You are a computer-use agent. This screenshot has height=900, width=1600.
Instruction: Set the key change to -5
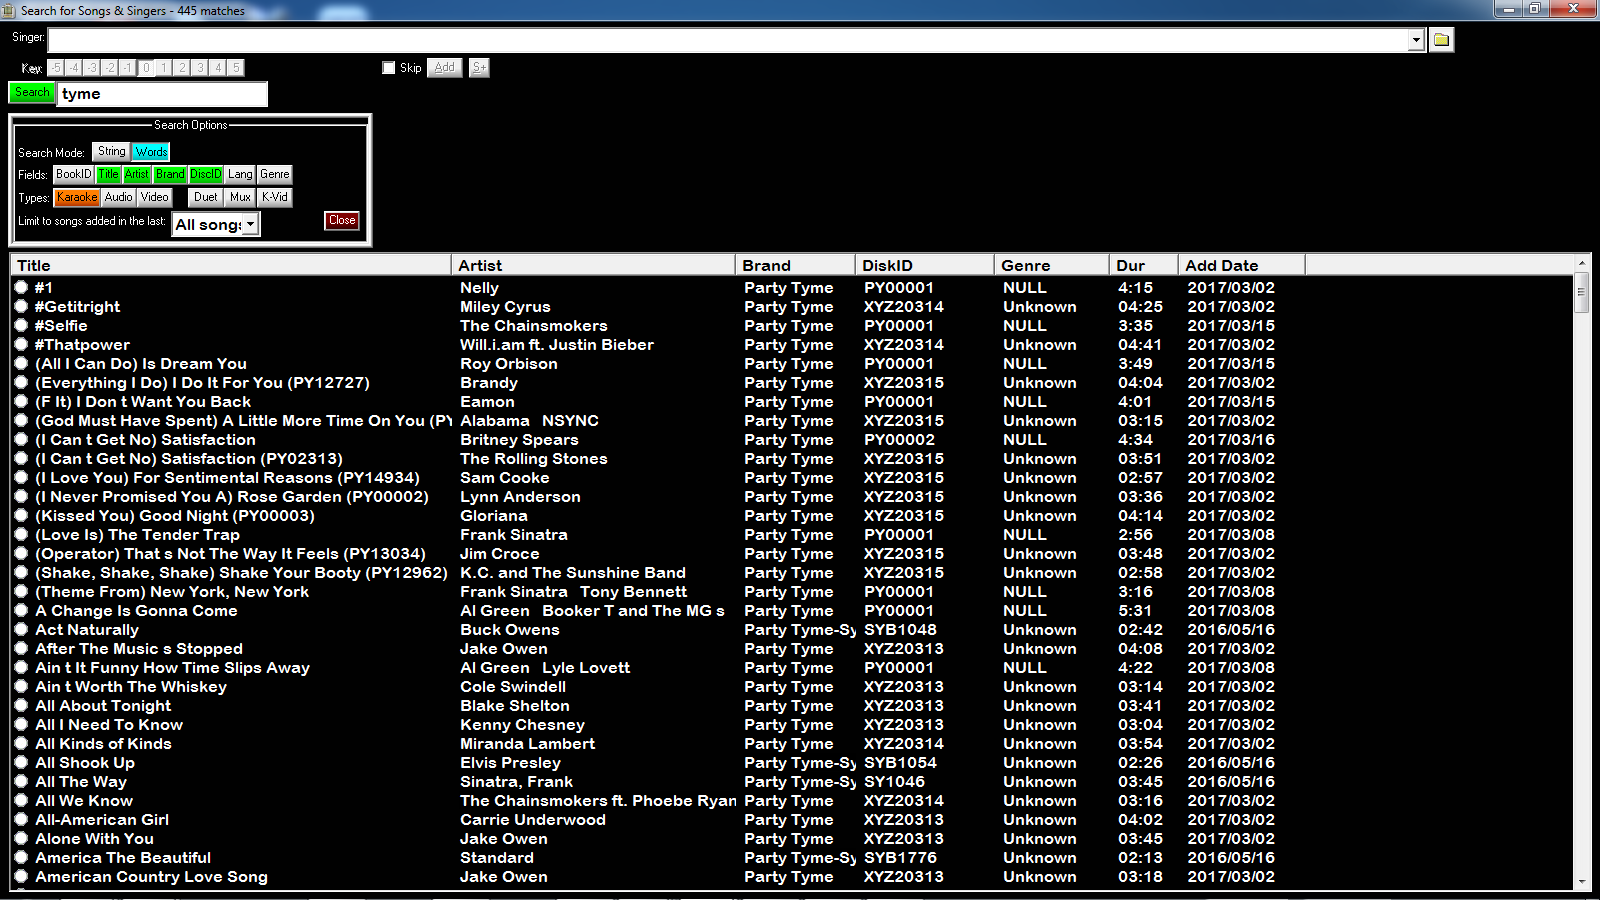click(57, 68)
